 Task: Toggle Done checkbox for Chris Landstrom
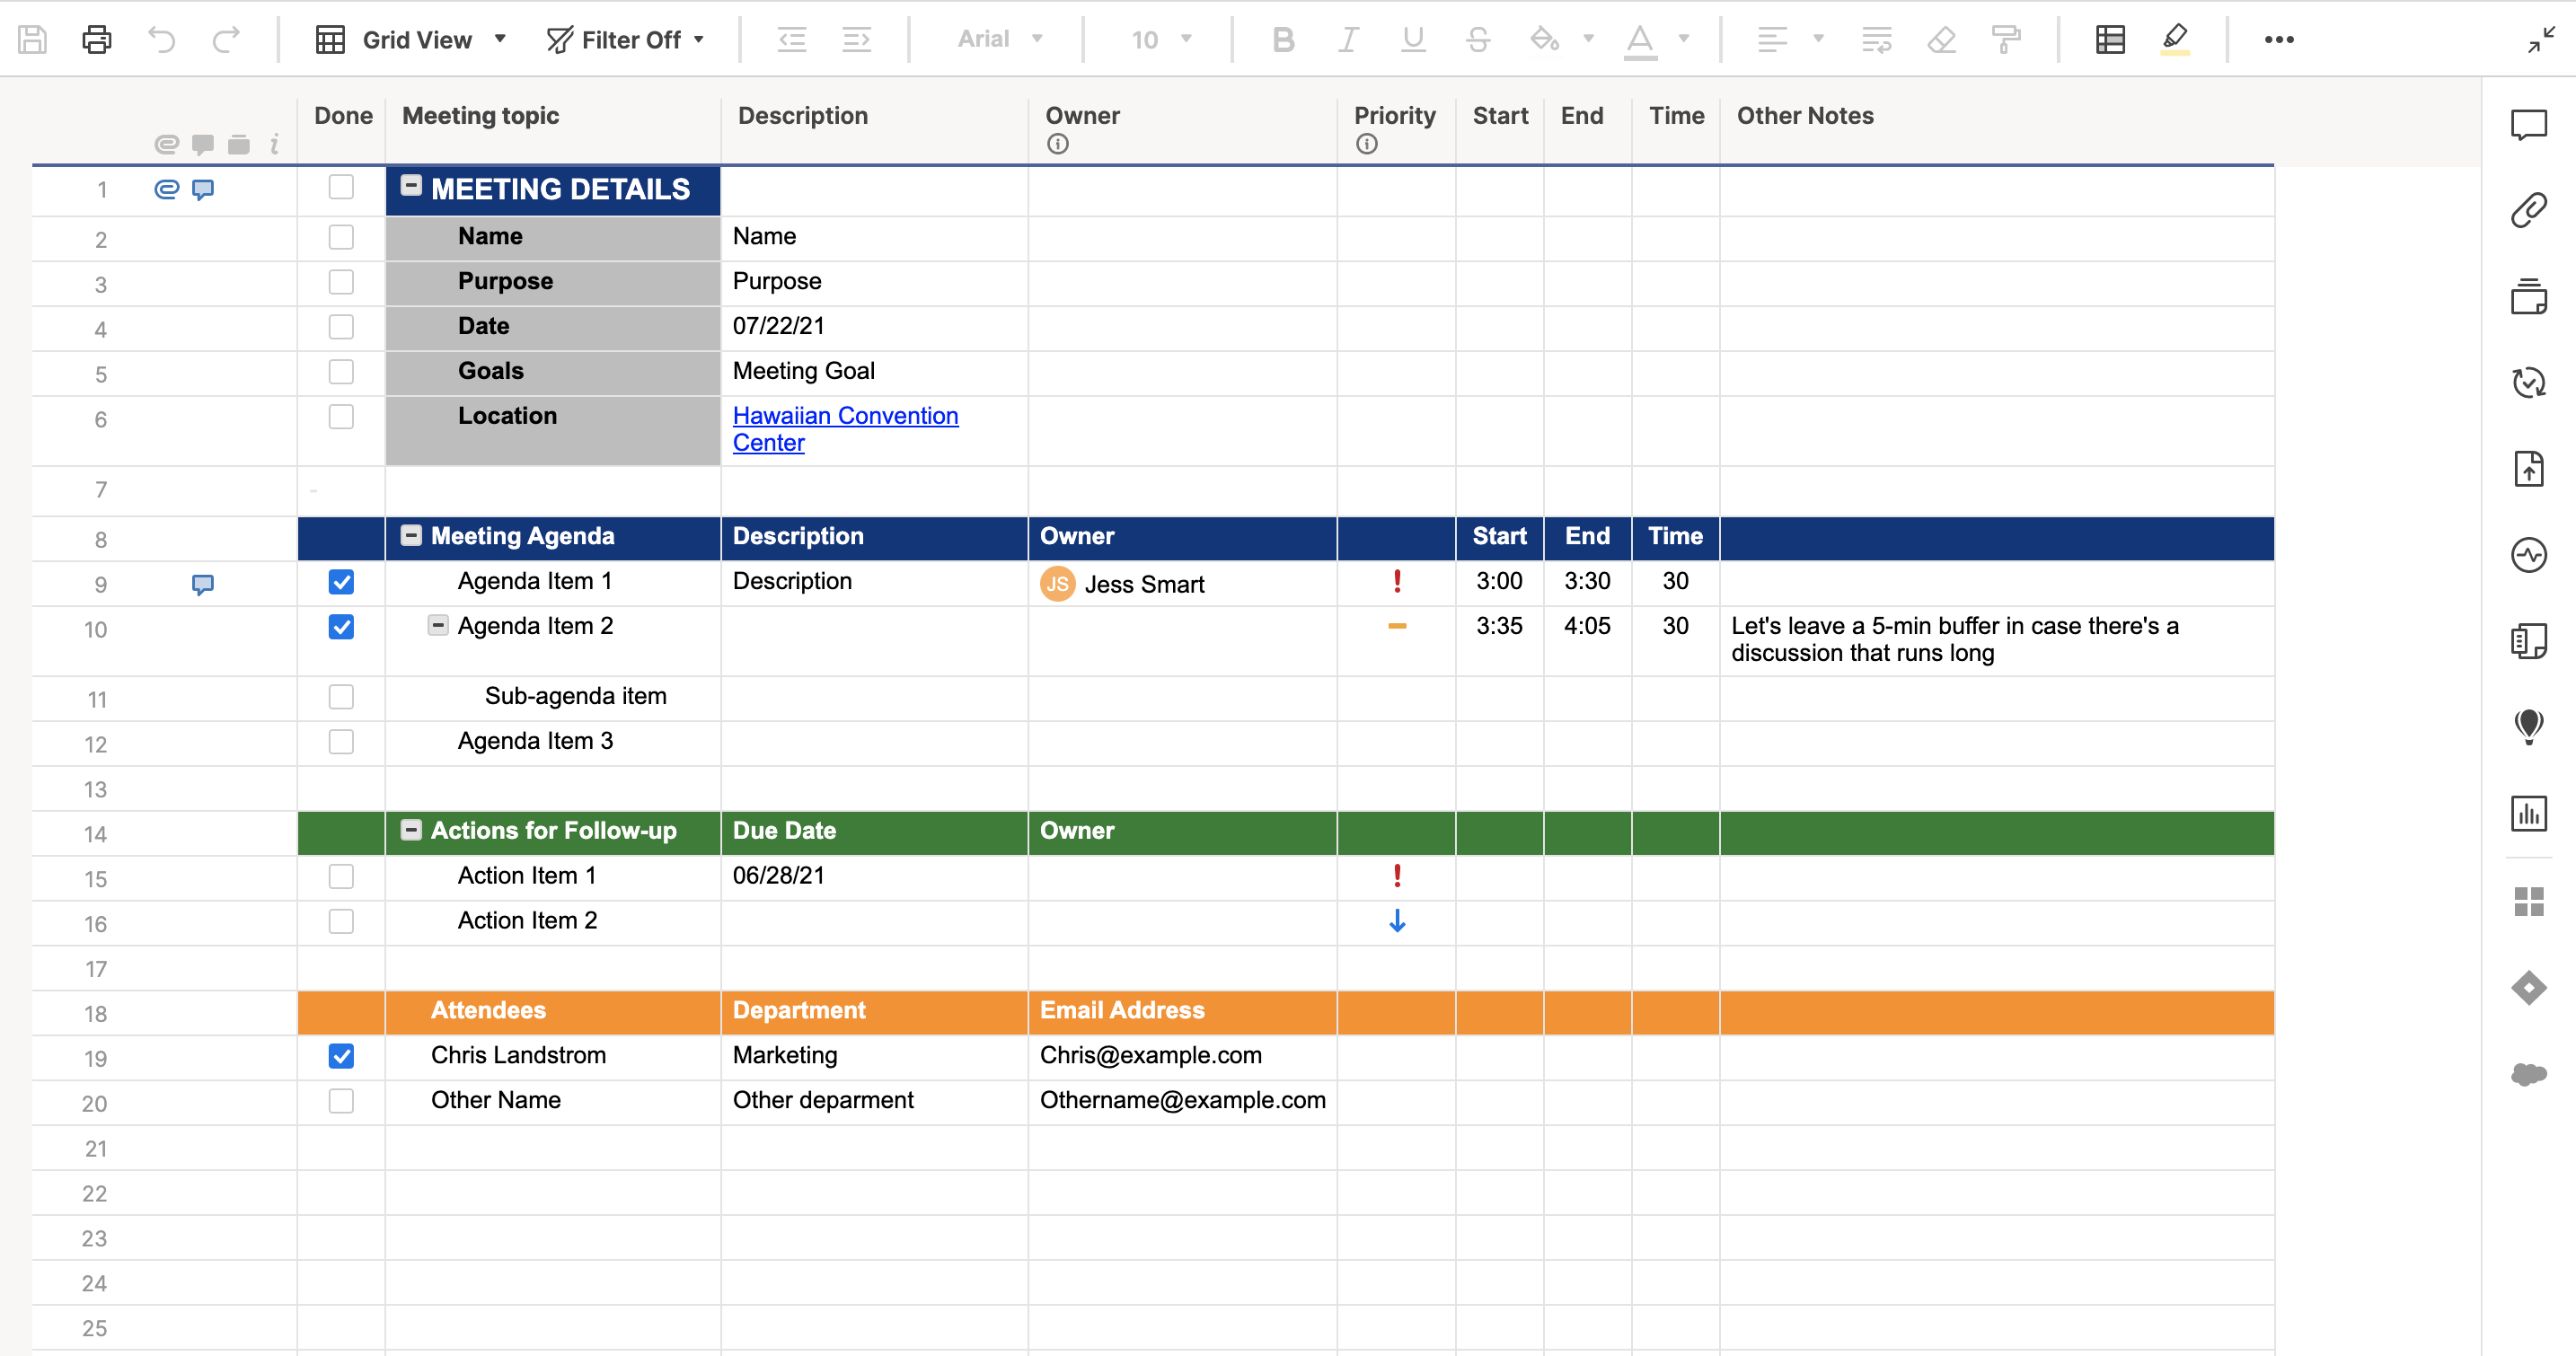tap(340, 1054)
